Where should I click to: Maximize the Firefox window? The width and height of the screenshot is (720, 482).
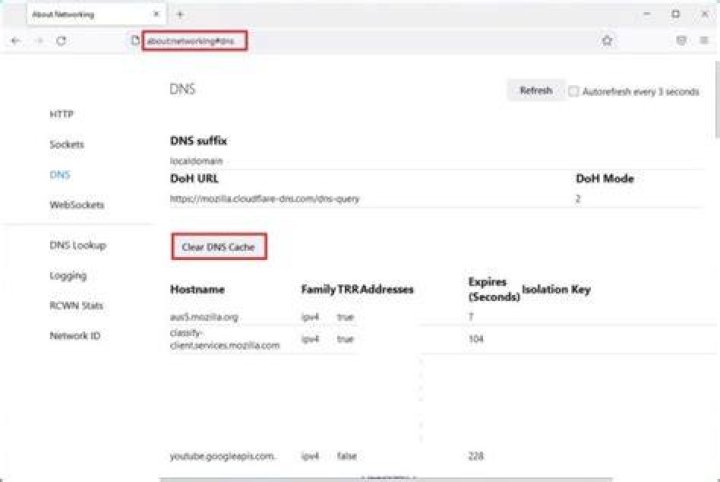coord(675,14)
